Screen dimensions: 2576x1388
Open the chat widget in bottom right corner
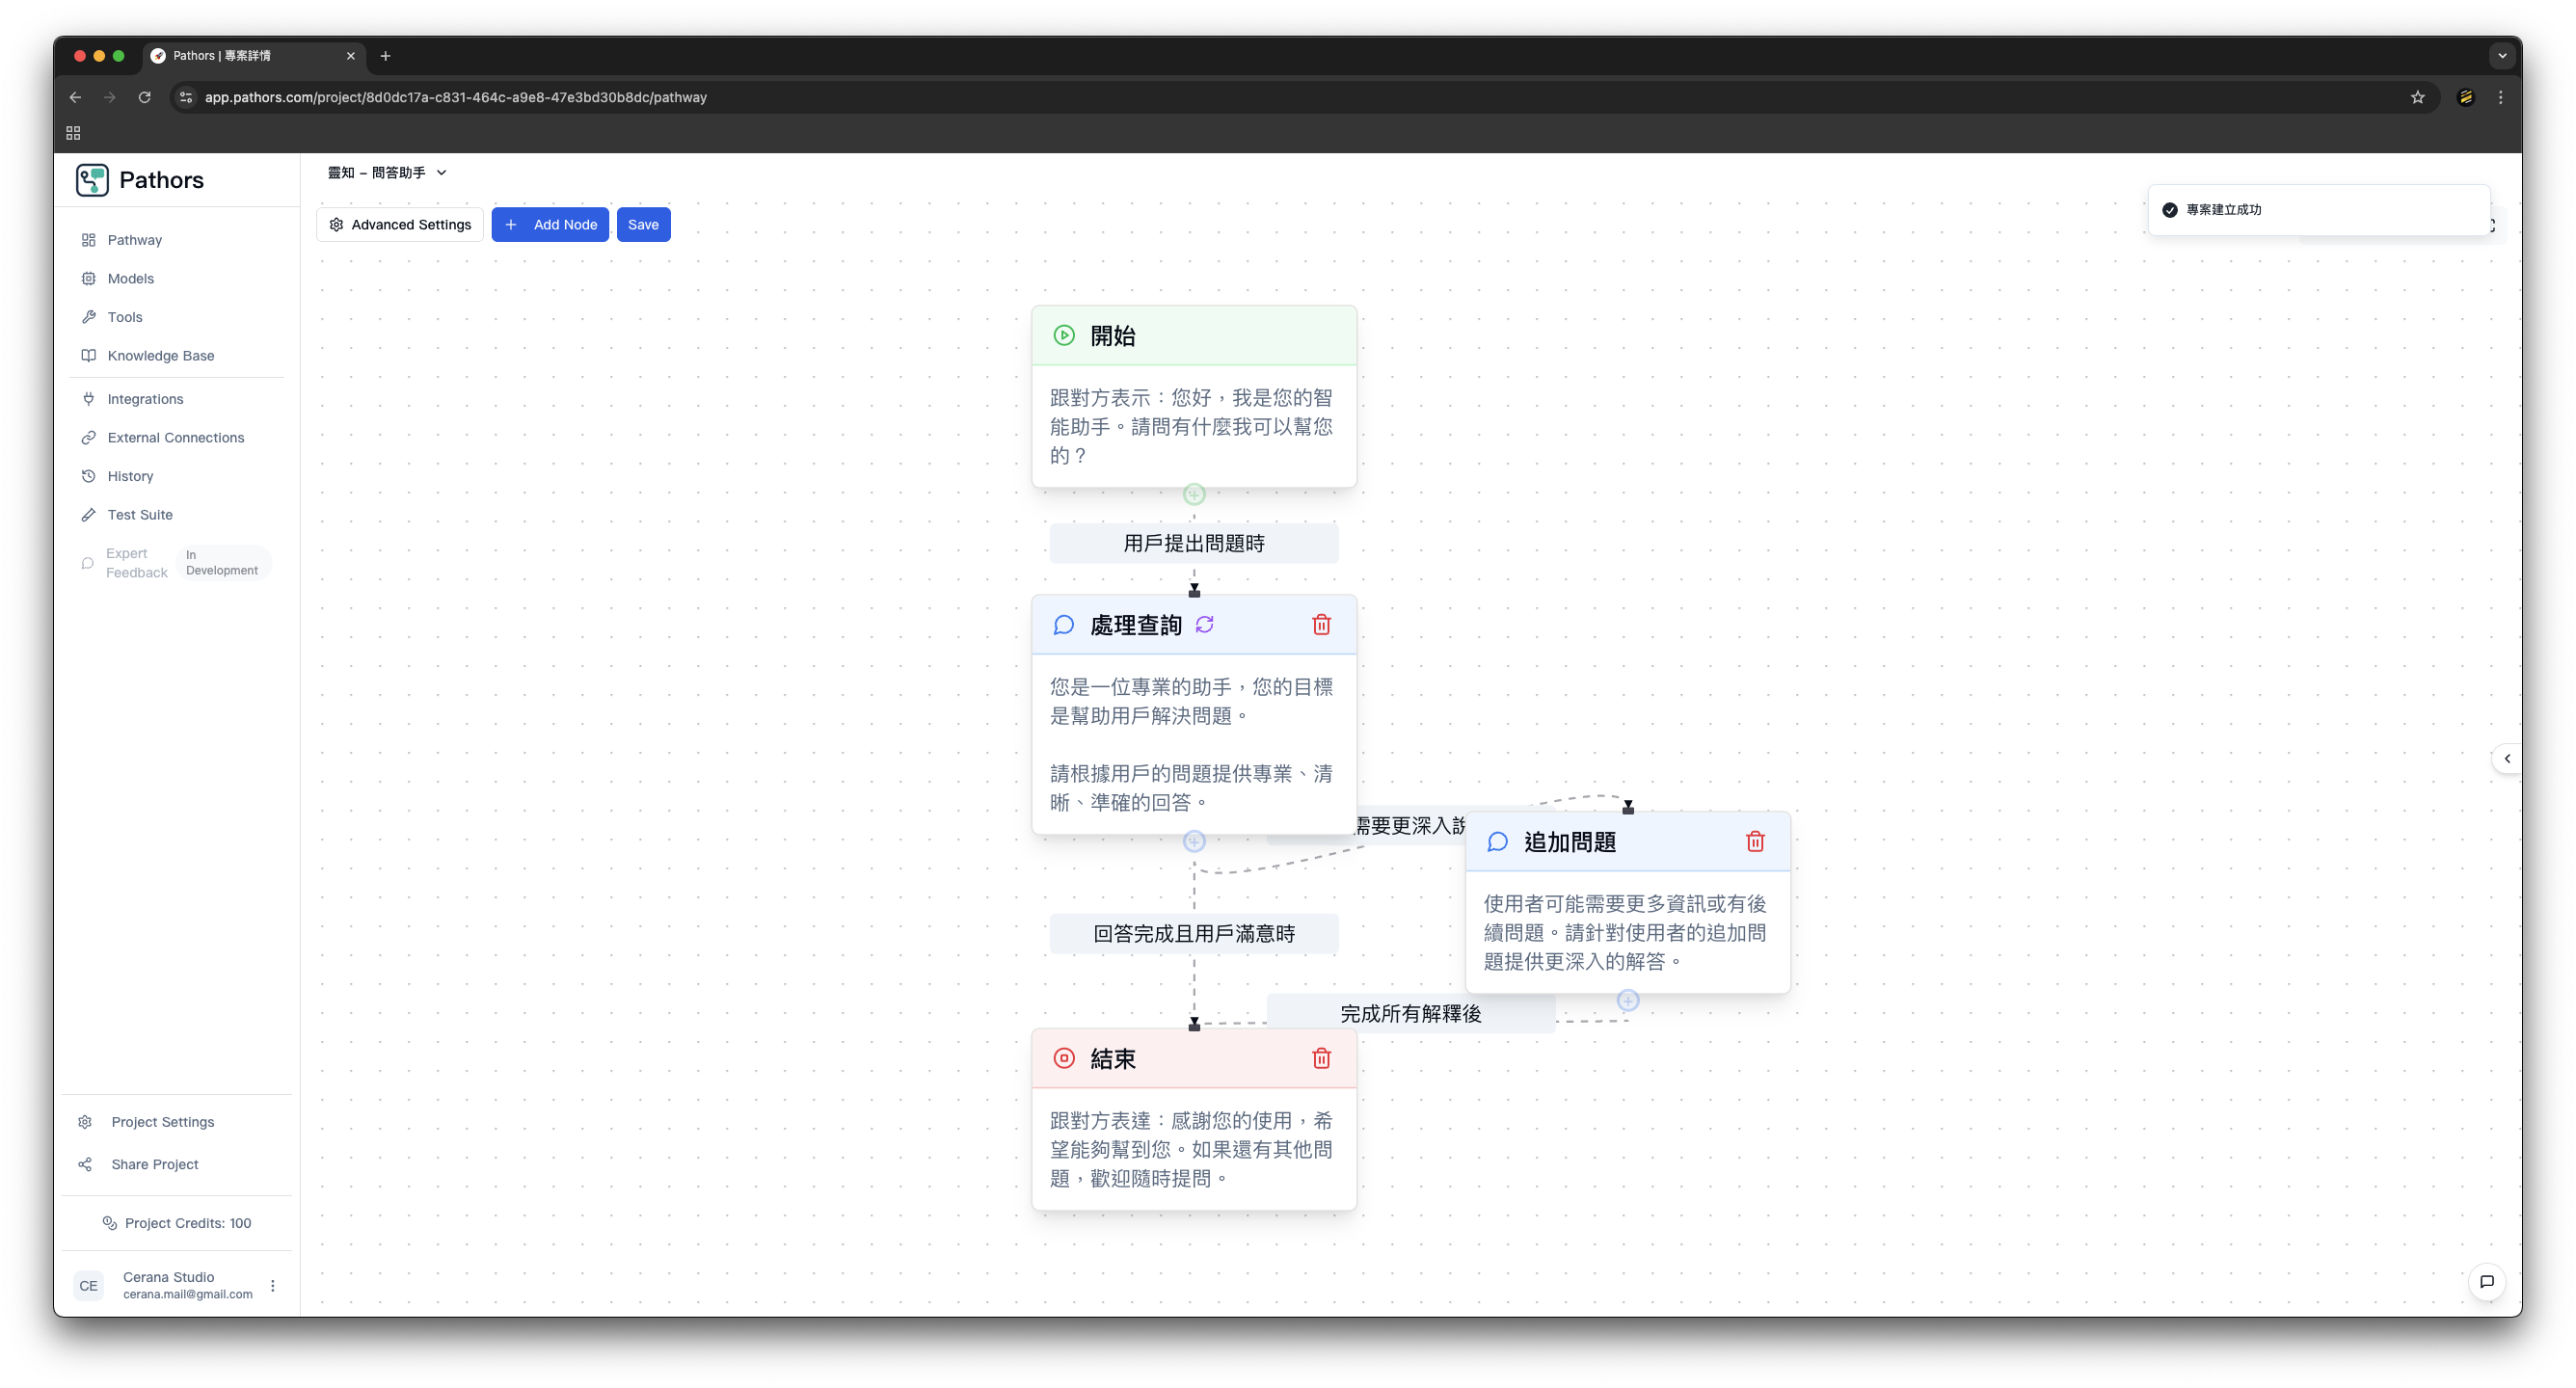[x=2487, y=1281]
